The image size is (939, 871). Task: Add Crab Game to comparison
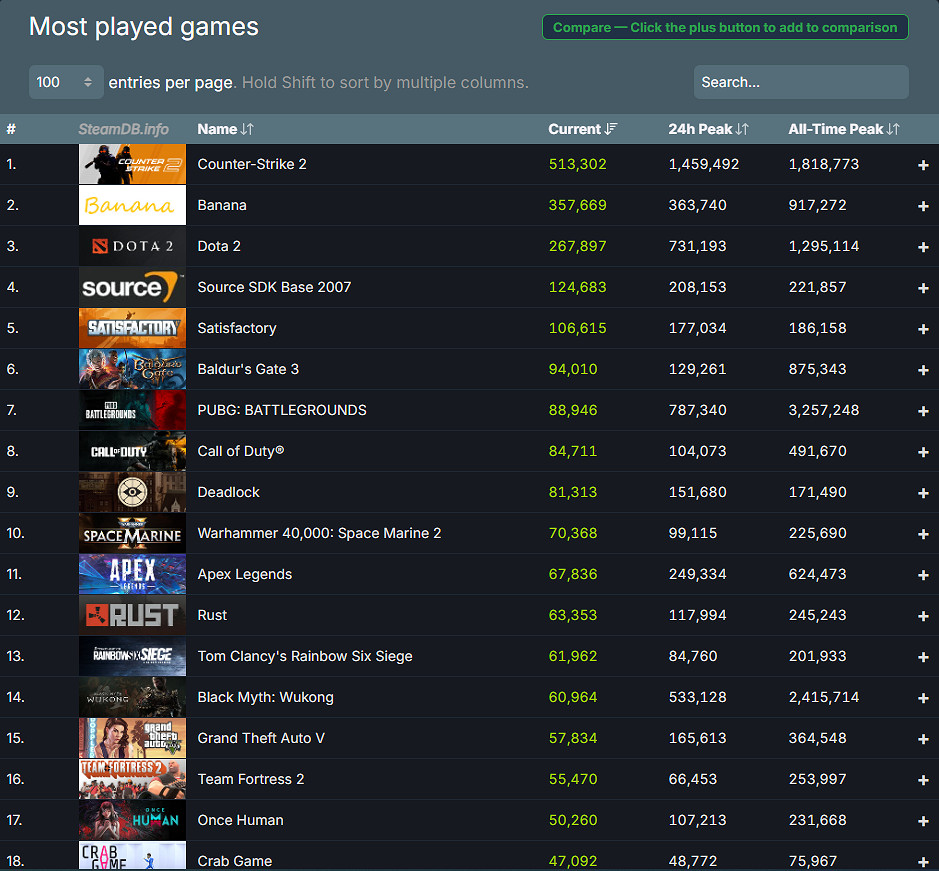(x=923, y=861)
